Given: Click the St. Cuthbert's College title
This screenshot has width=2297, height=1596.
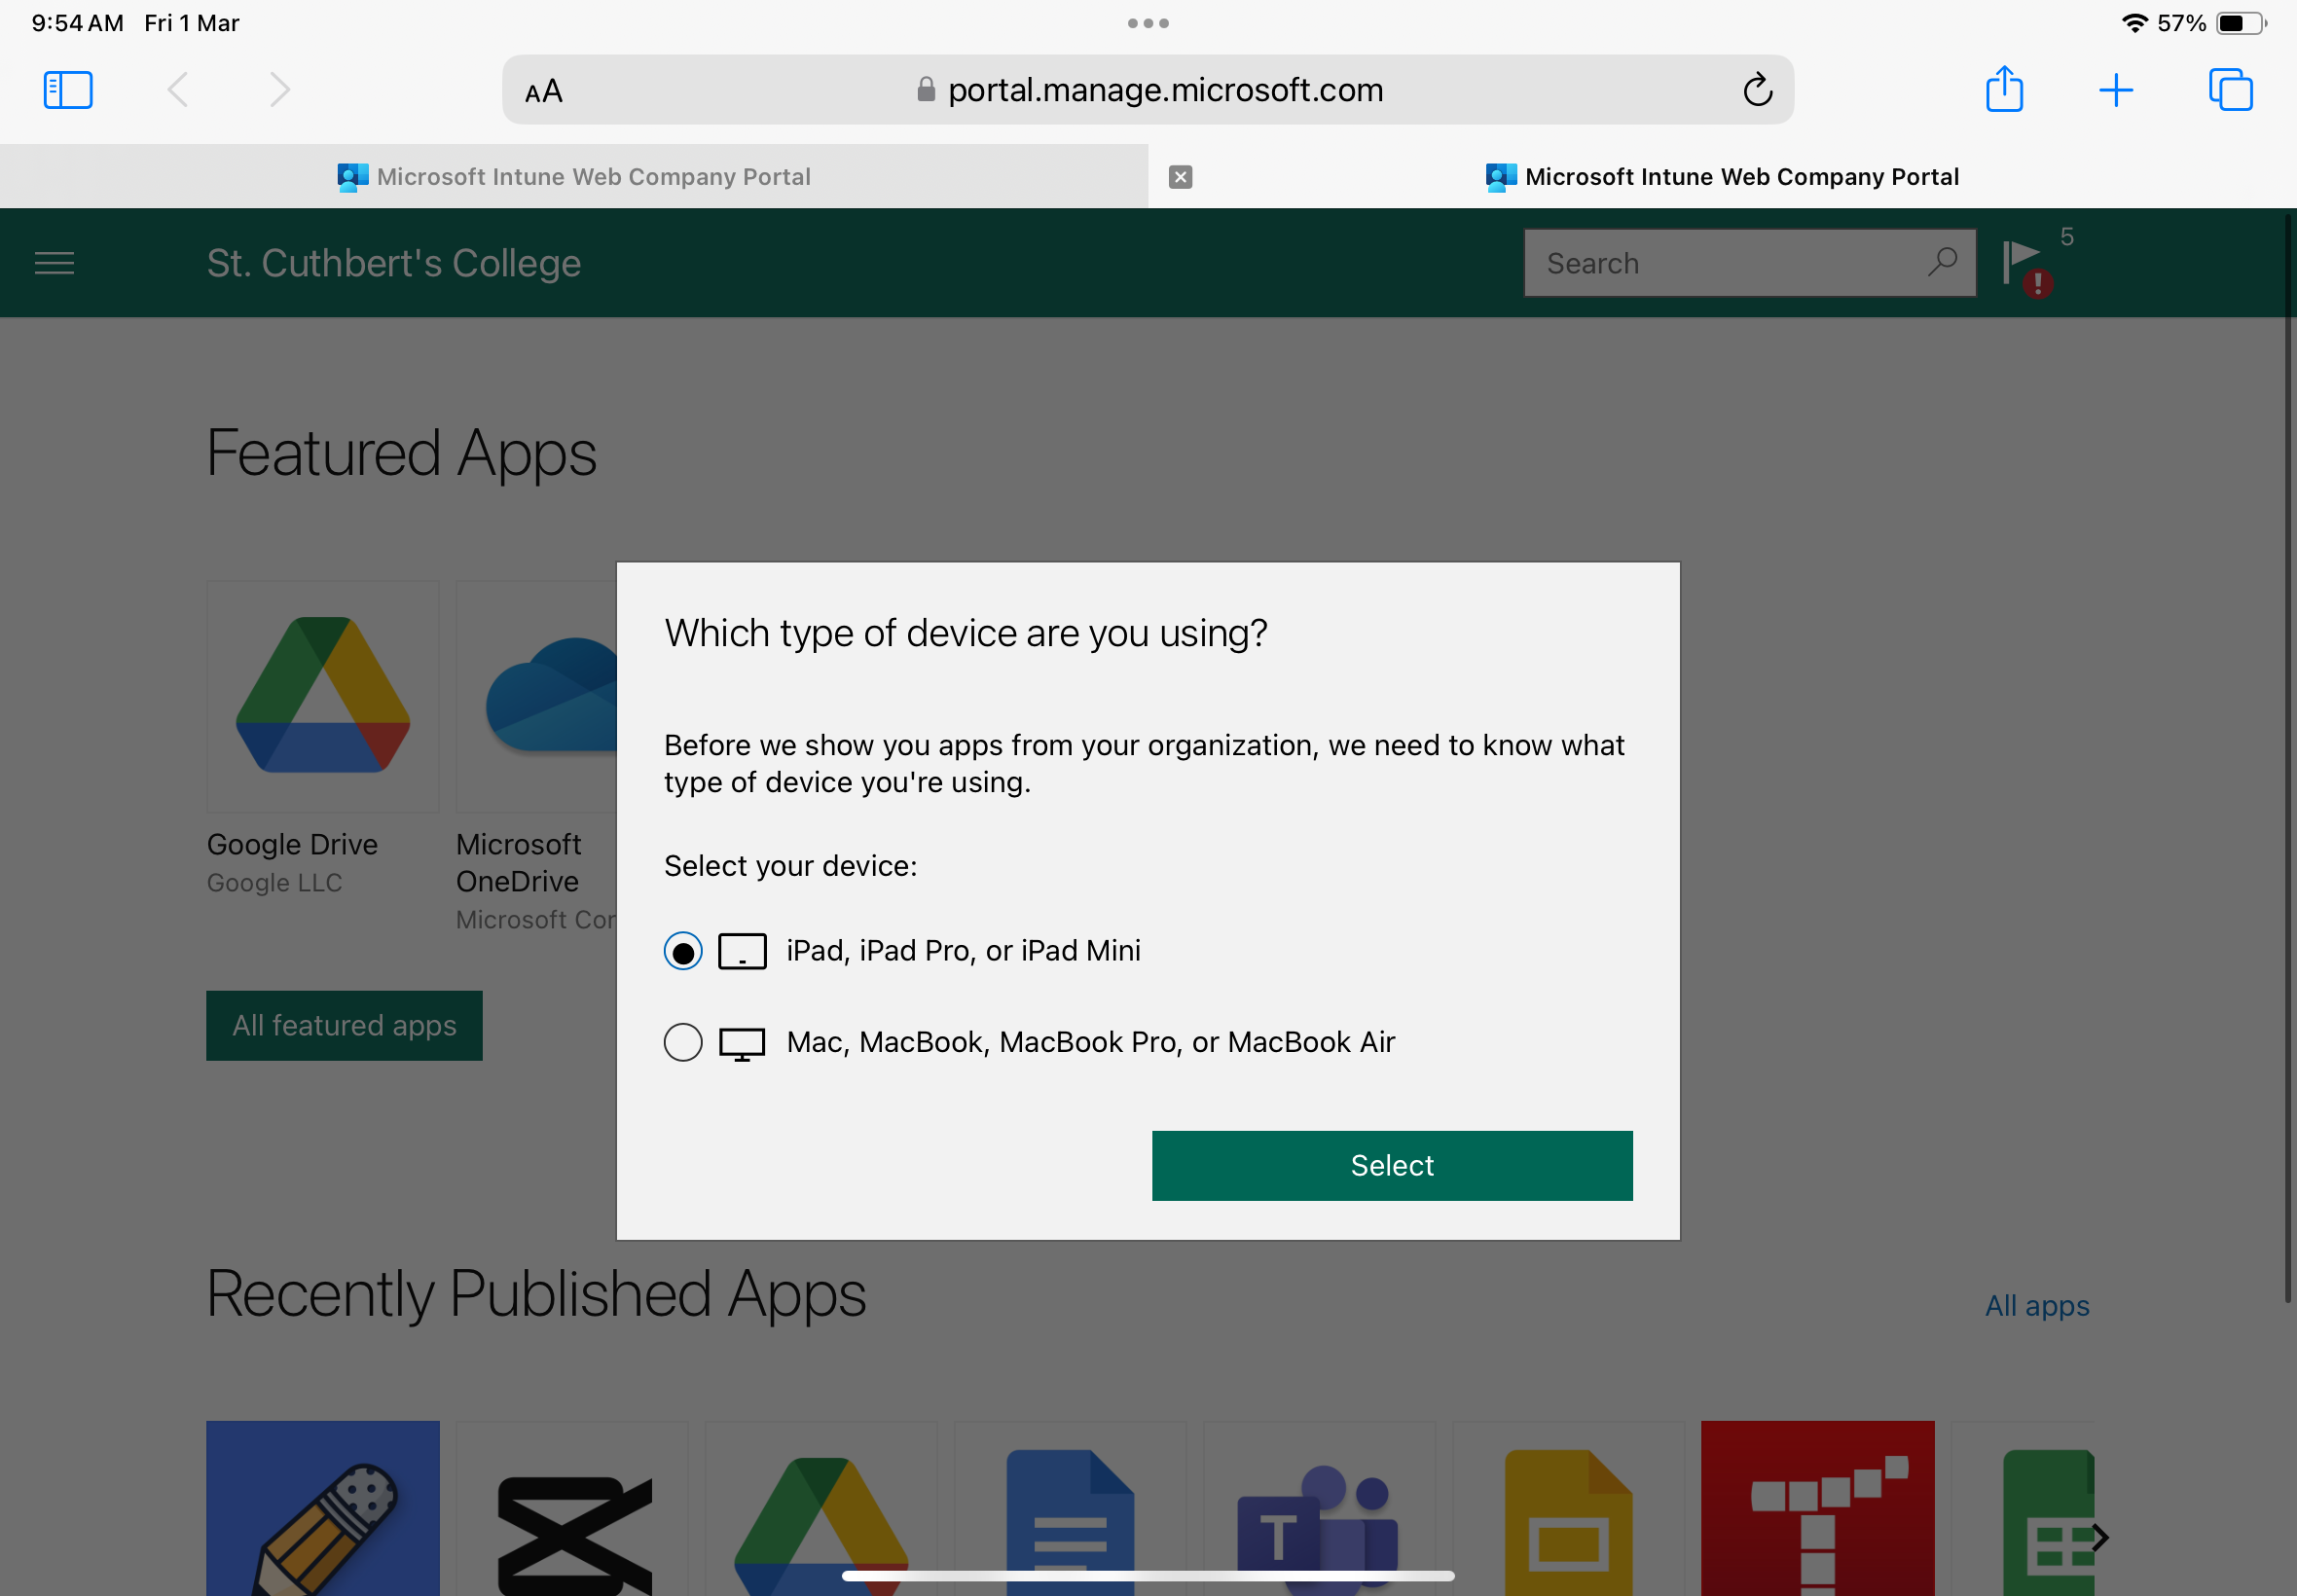Looking at the screenshot, I should [x=394, y=263].
